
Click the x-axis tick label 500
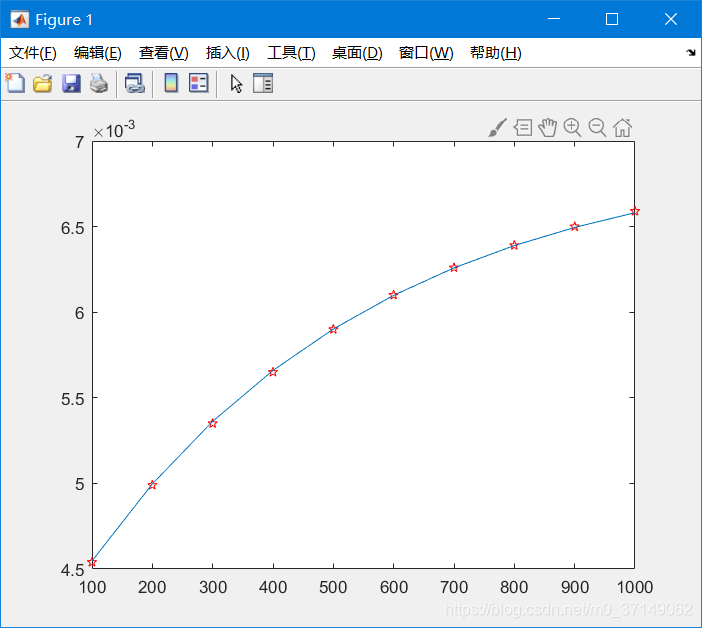click(333, 587)
